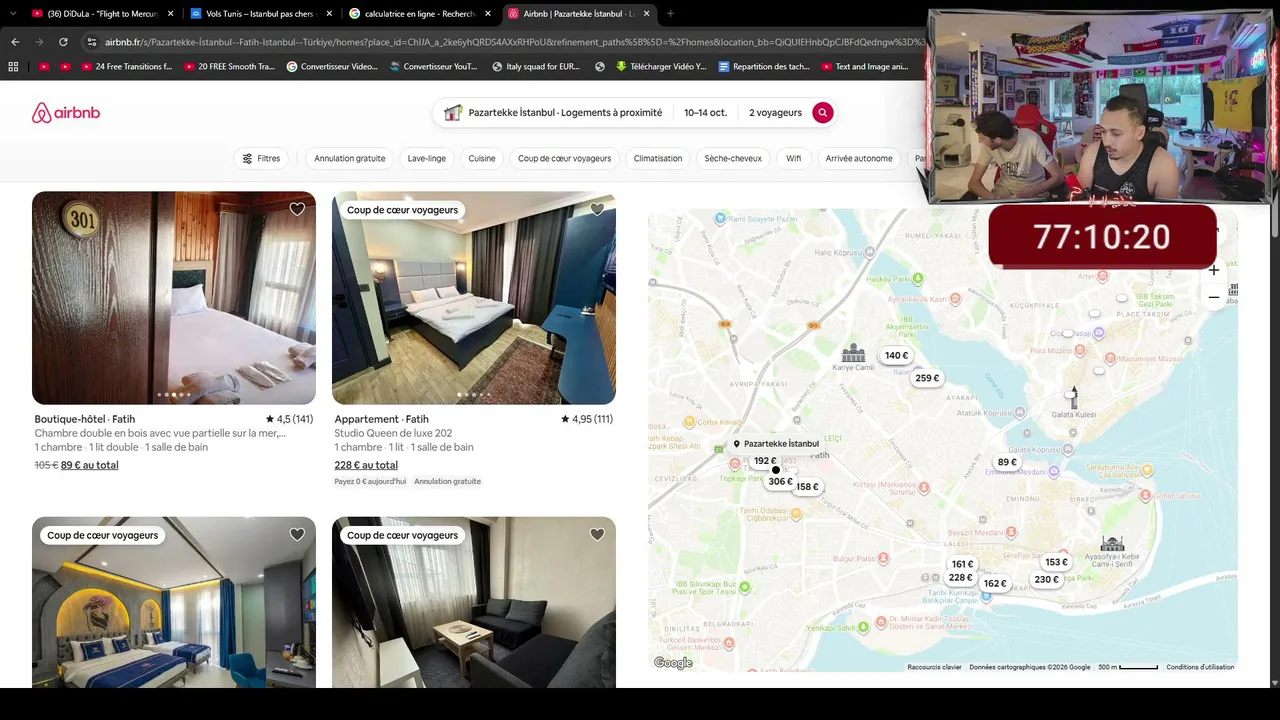Favorite the Studio Queen de luxe 202 listing
Screen dimensions: 1280x720
[x=597, y=209]
